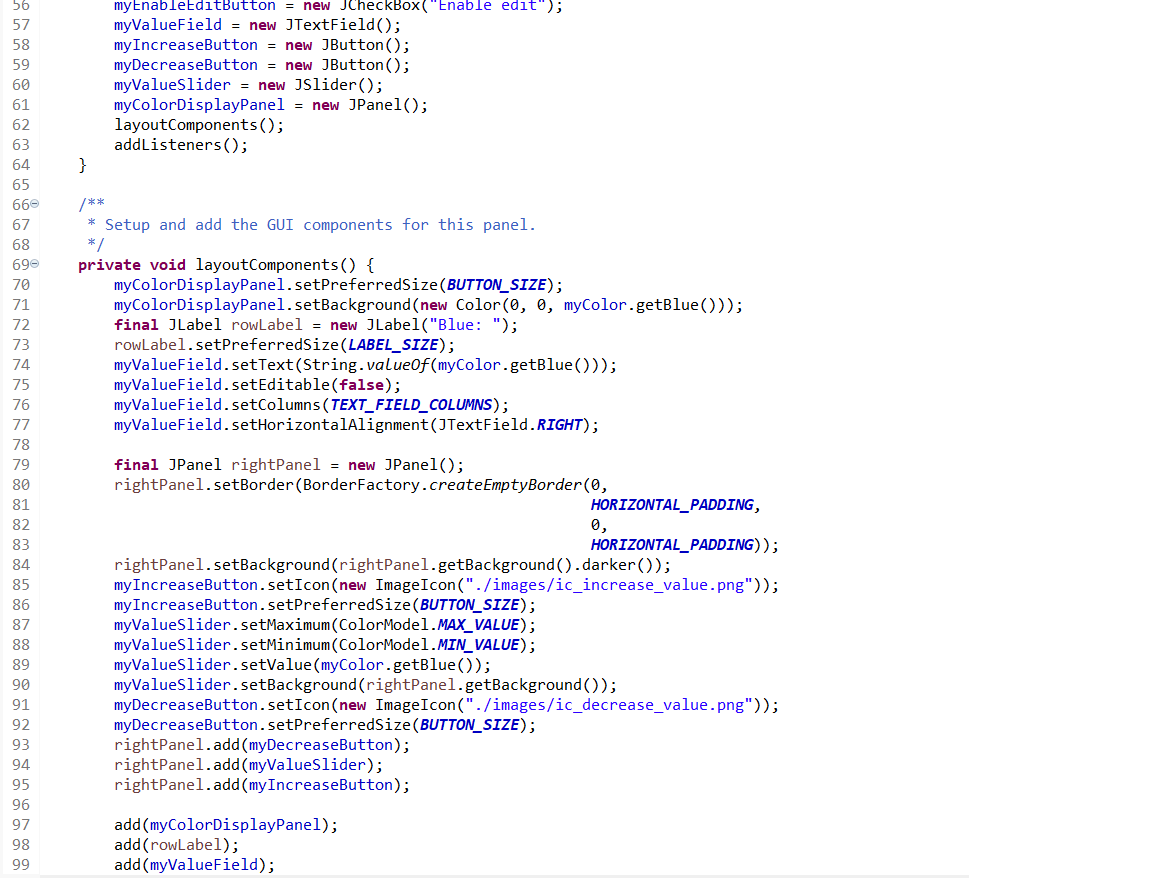Screen dimensions: 1152x878
Task: Click 'add(myValueField);' on line 99
Action: [195, 865]
